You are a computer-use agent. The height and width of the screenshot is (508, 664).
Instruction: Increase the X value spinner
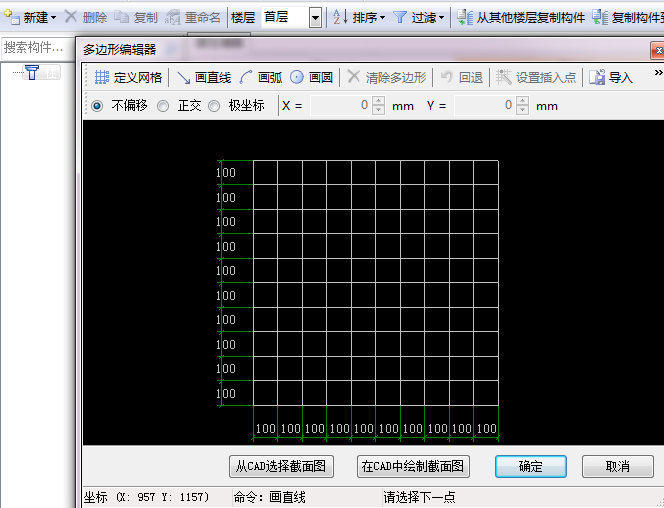point(379,101)
